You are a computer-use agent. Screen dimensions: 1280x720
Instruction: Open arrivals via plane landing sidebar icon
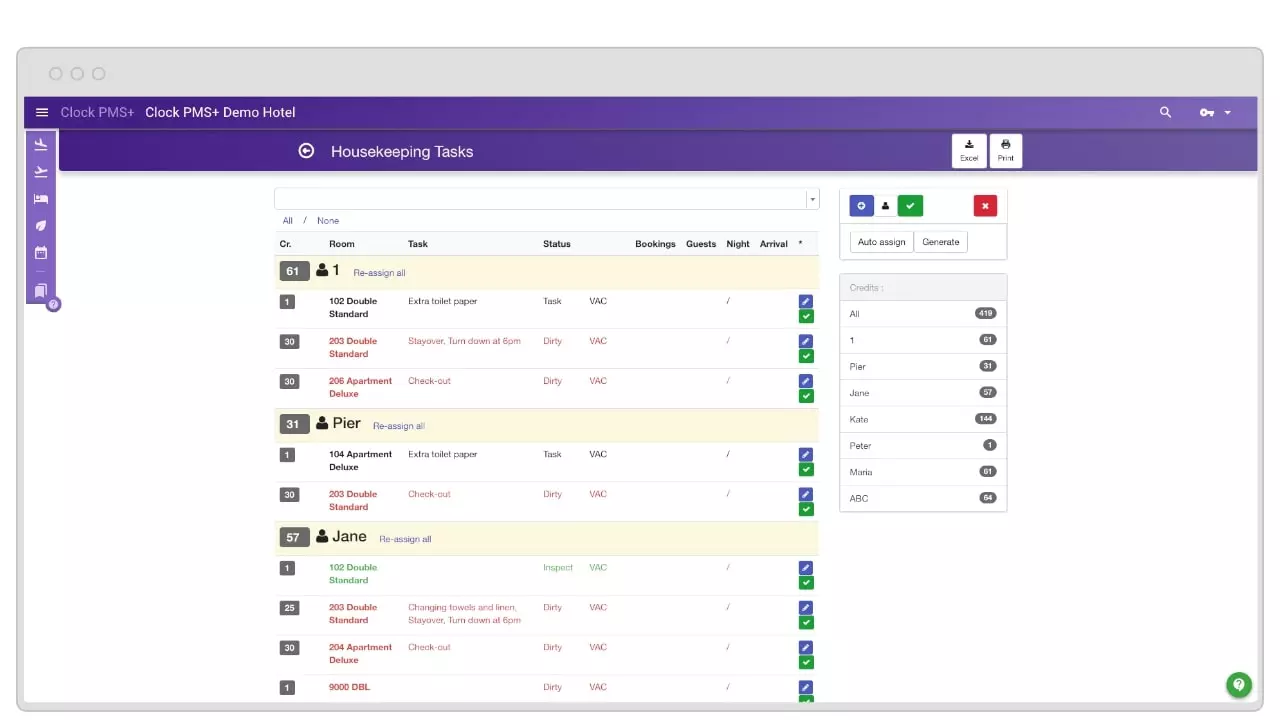[41, 145]
